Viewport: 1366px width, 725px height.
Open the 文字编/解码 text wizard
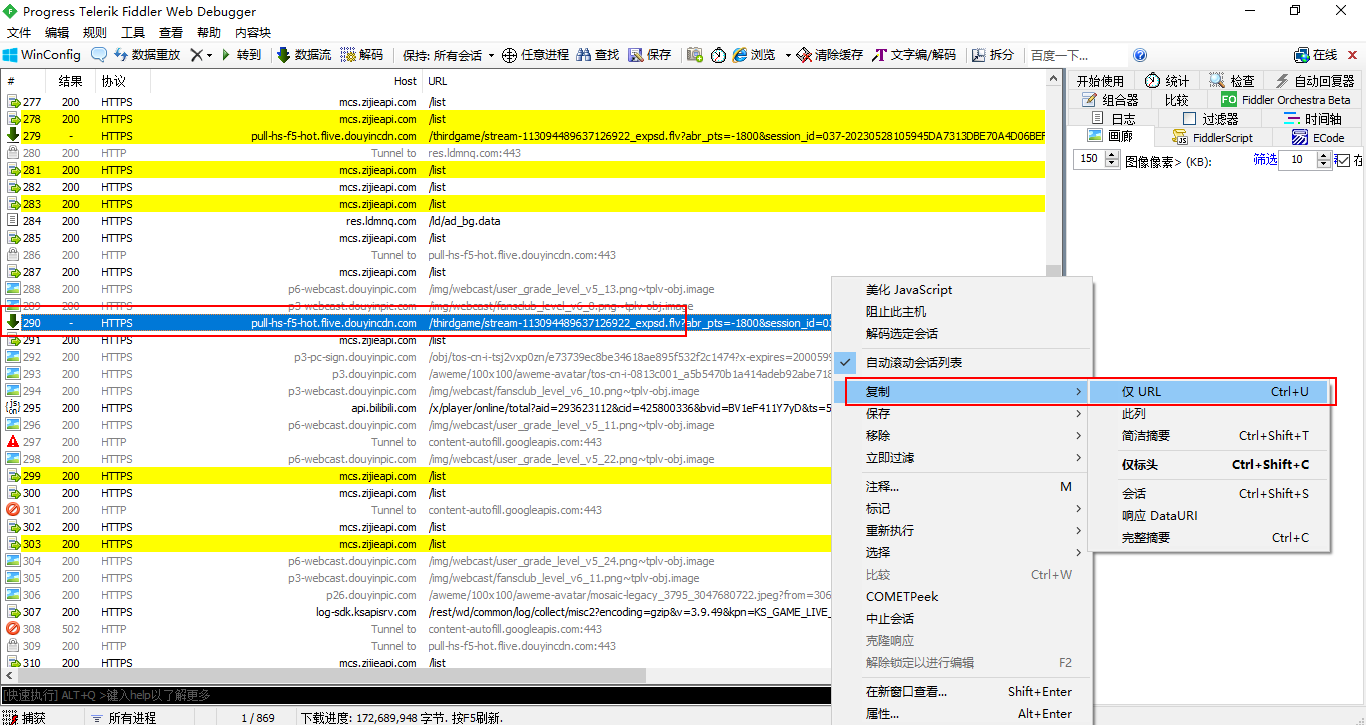click(914, 55)
